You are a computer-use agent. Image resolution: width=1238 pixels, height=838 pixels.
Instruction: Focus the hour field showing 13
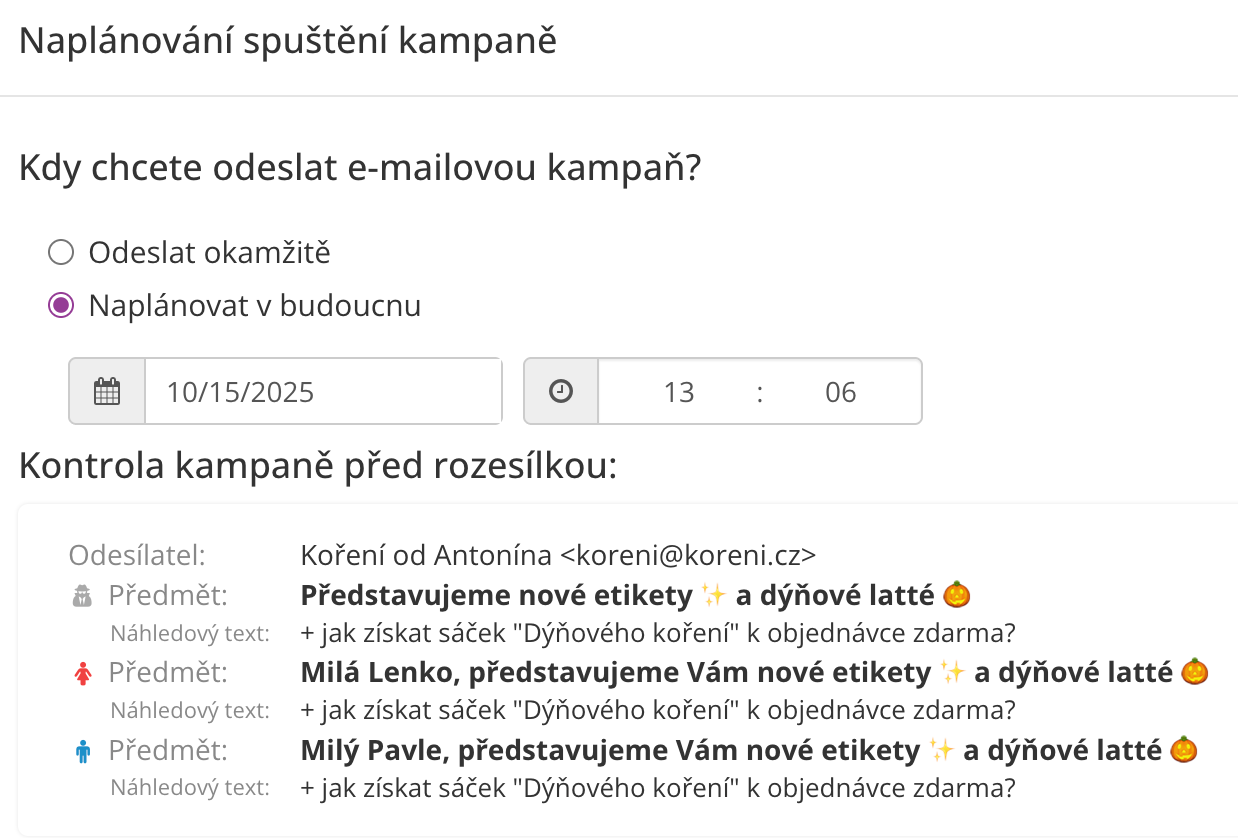tap(679, 392)
